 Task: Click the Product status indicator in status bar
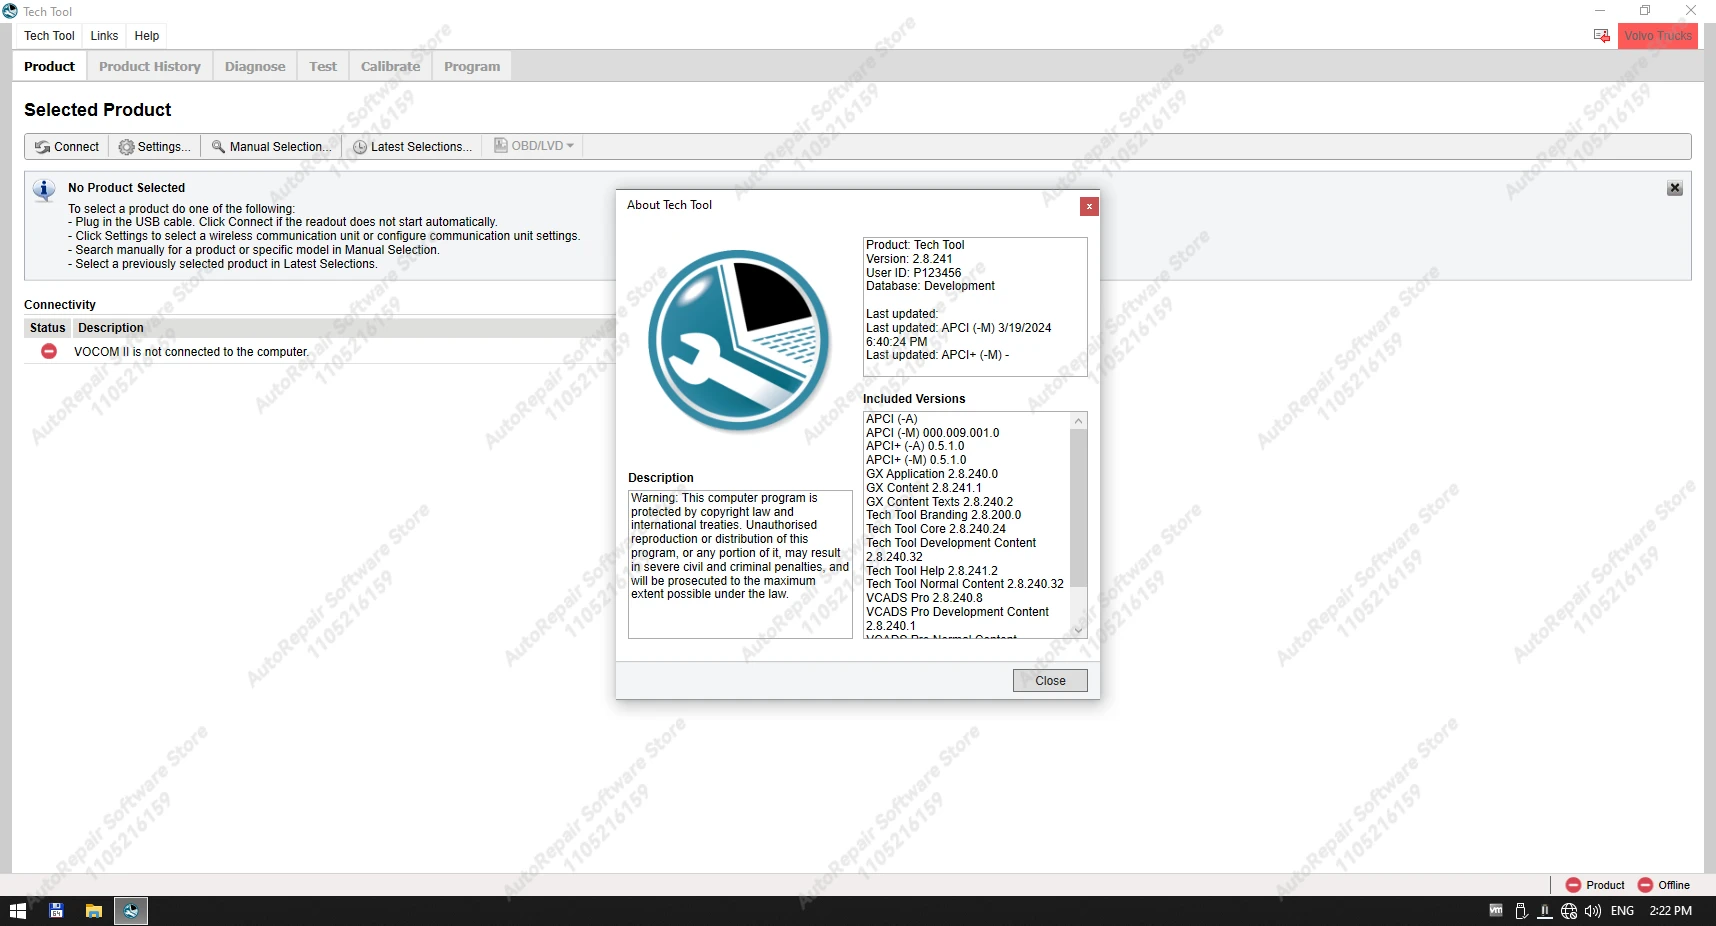click(1595, 885)
